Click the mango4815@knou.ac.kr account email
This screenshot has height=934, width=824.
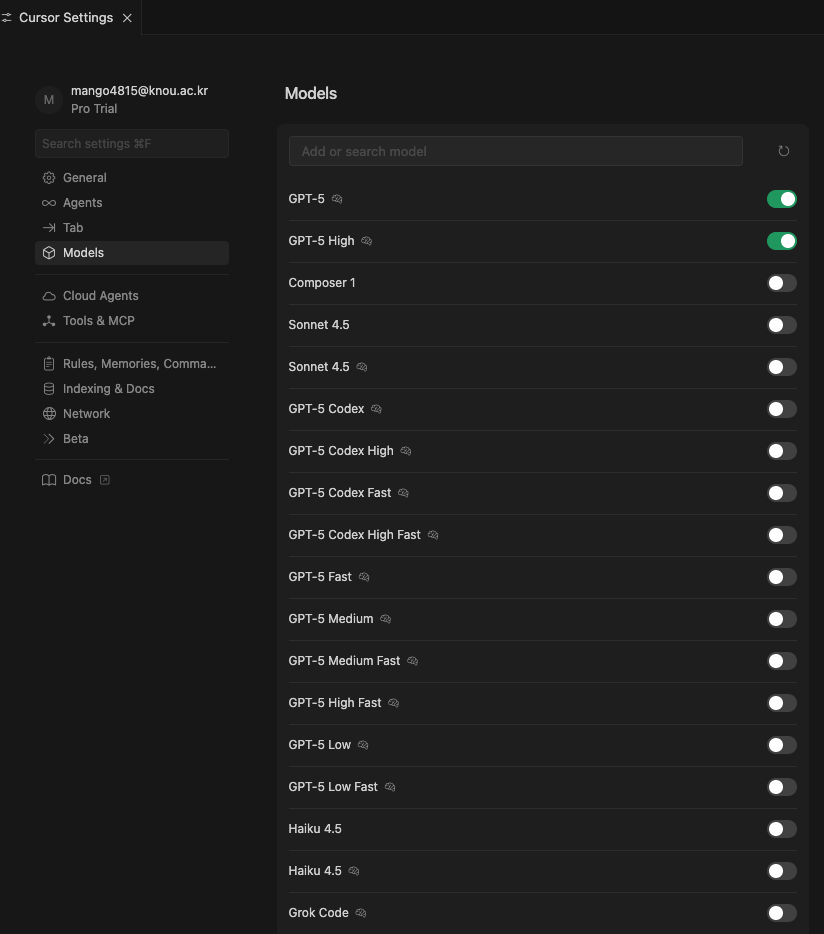tap(139, 91)
